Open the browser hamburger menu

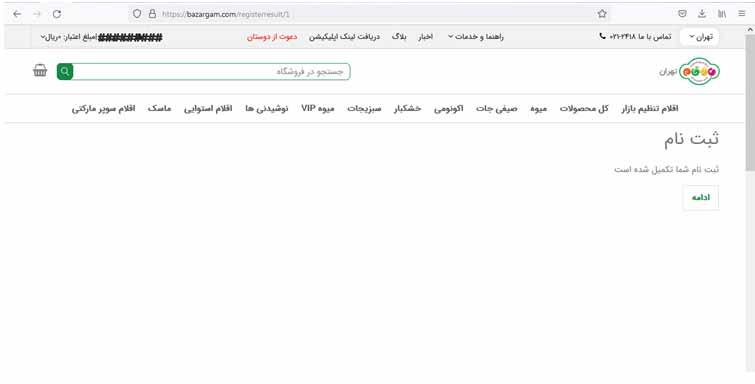(742, 14)
